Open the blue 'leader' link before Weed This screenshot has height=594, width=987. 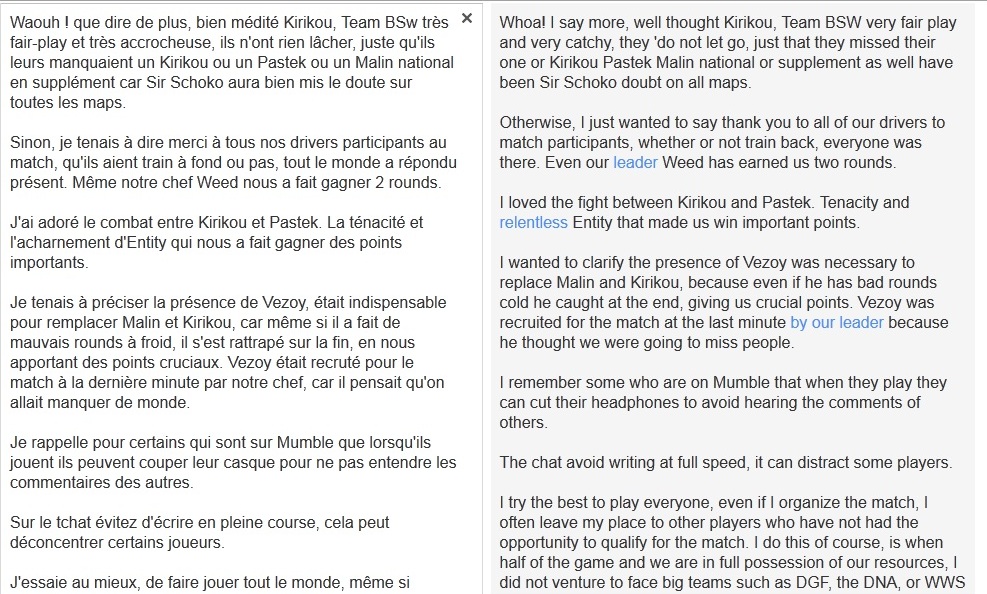(635, 162)
